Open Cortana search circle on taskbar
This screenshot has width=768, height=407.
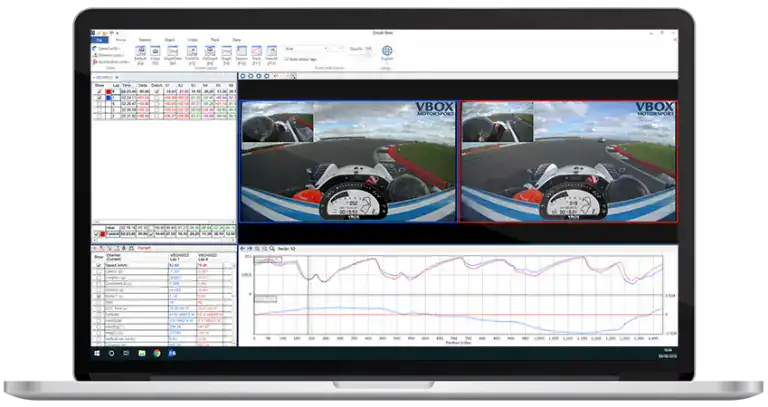tap(111, 353)
